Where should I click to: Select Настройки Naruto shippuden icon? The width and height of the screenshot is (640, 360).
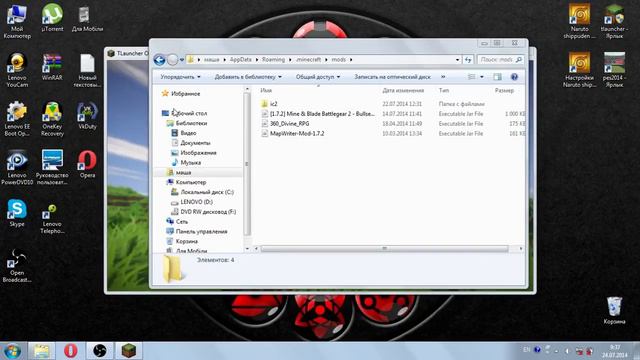coord(579,70)
